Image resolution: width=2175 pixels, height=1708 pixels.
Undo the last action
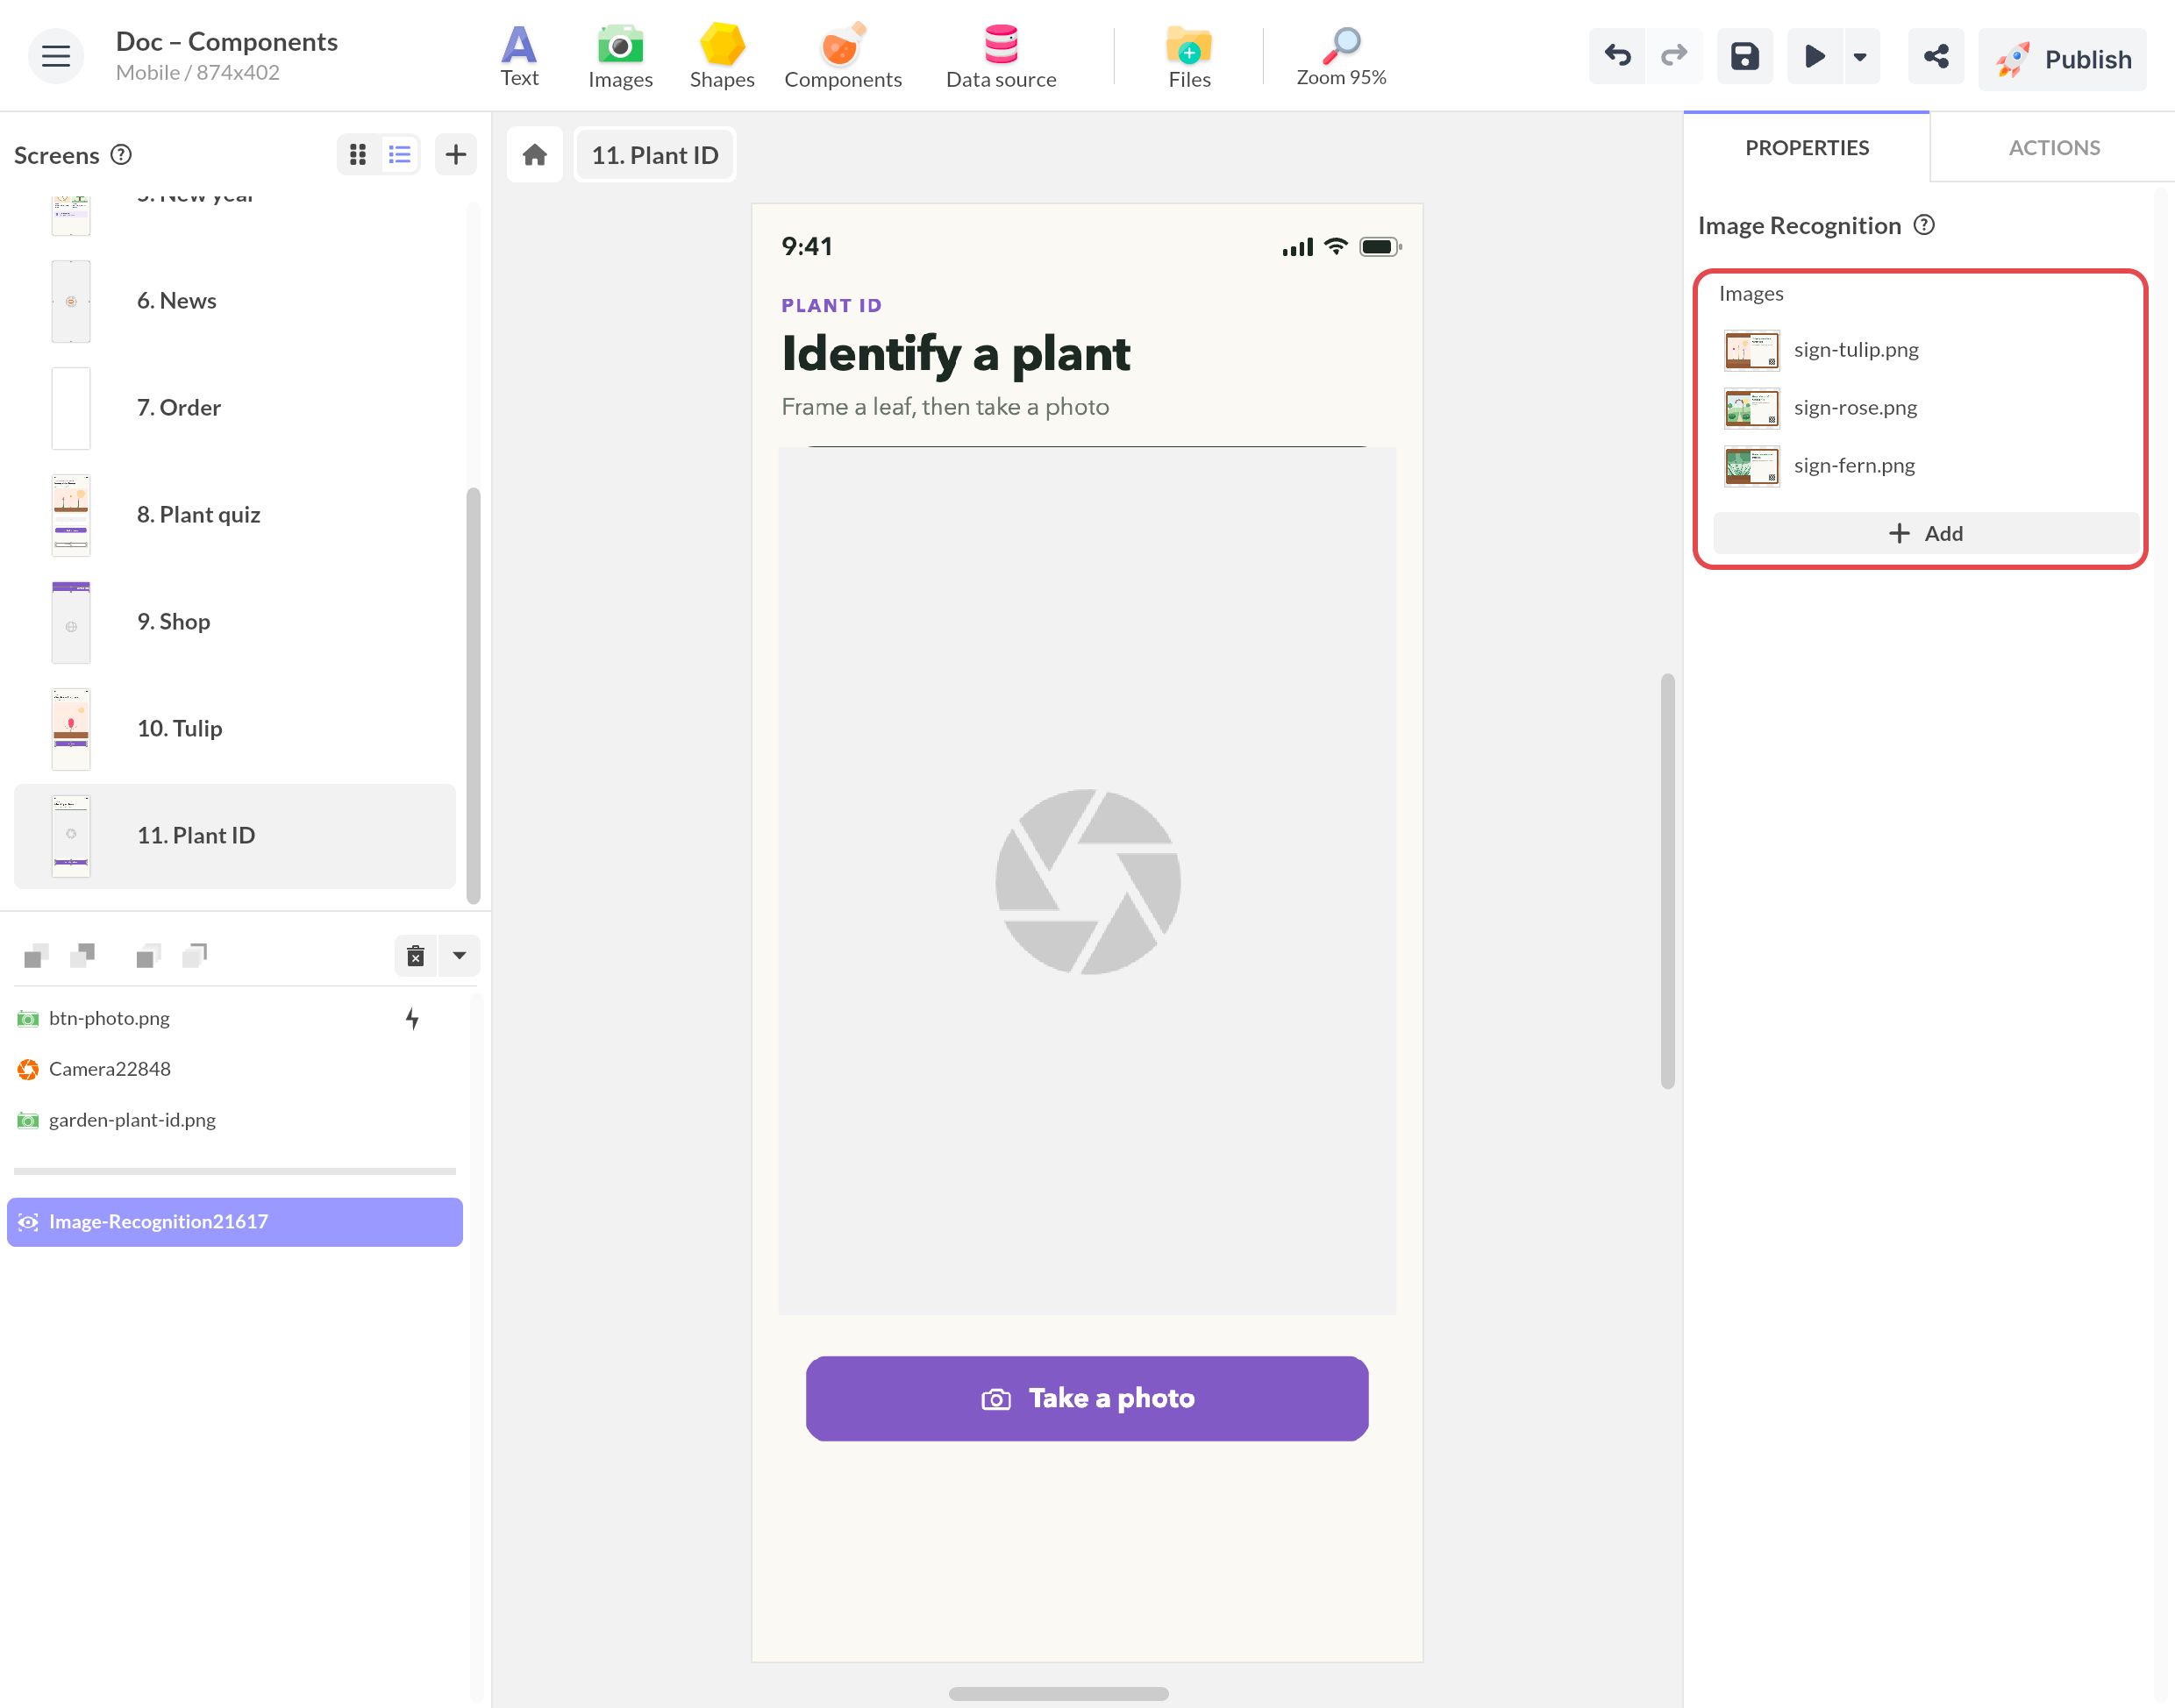[x=1616, y=56]
